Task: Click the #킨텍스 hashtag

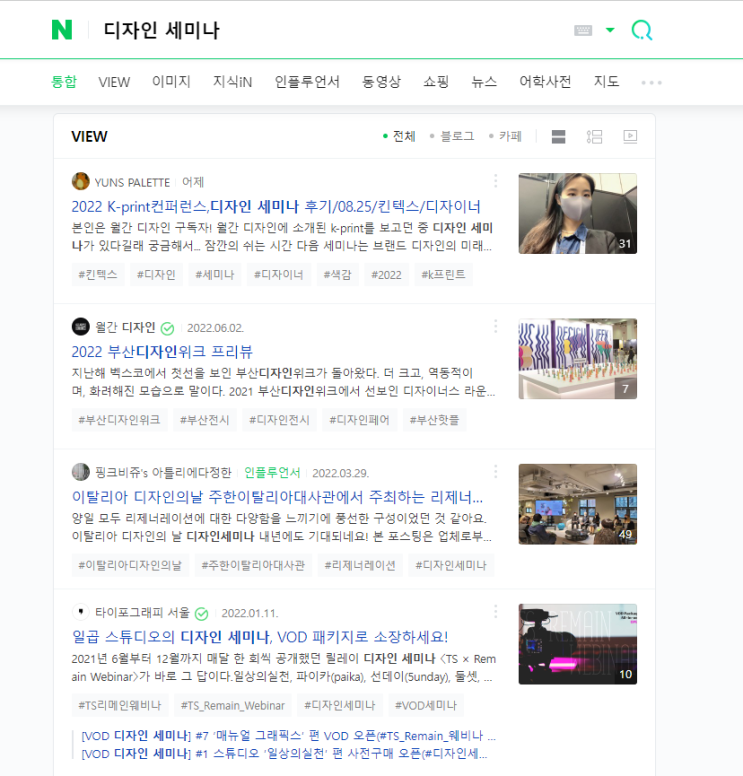Action: point(98,275)
